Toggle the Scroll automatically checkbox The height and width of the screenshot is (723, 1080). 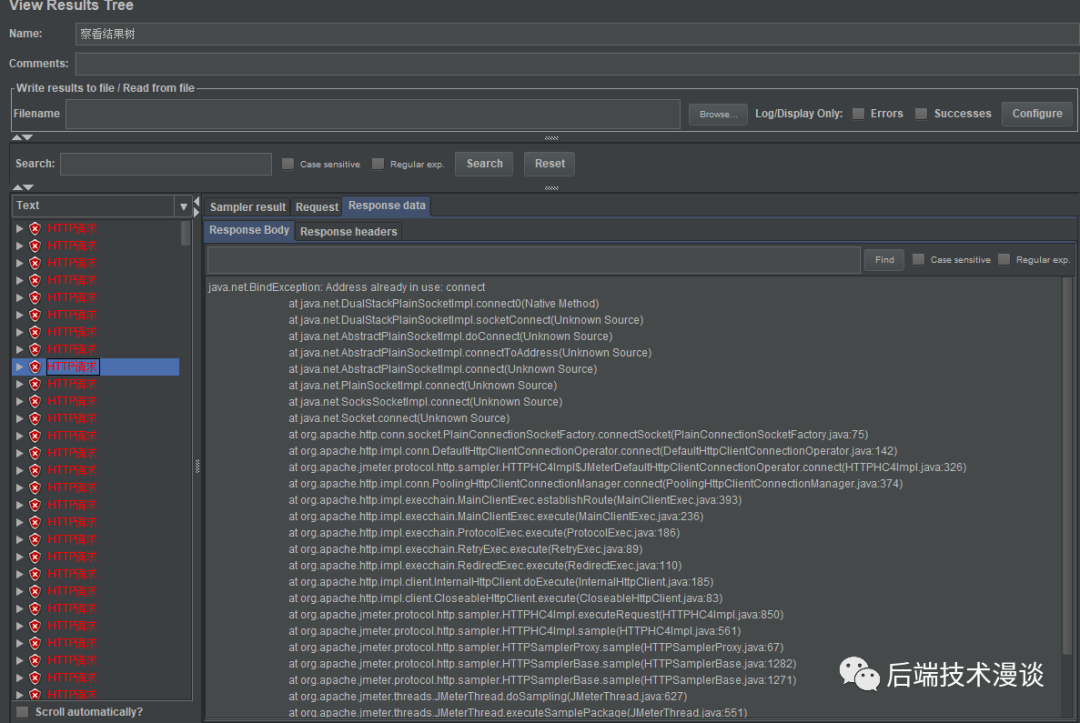pyautogui.click(x=22, y=712)
